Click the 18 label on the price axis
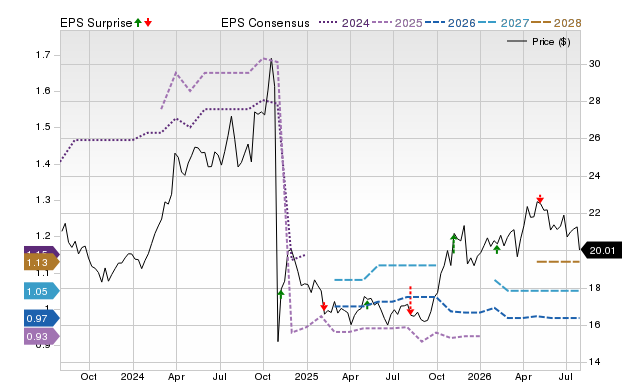 click(x=595, y=288)
